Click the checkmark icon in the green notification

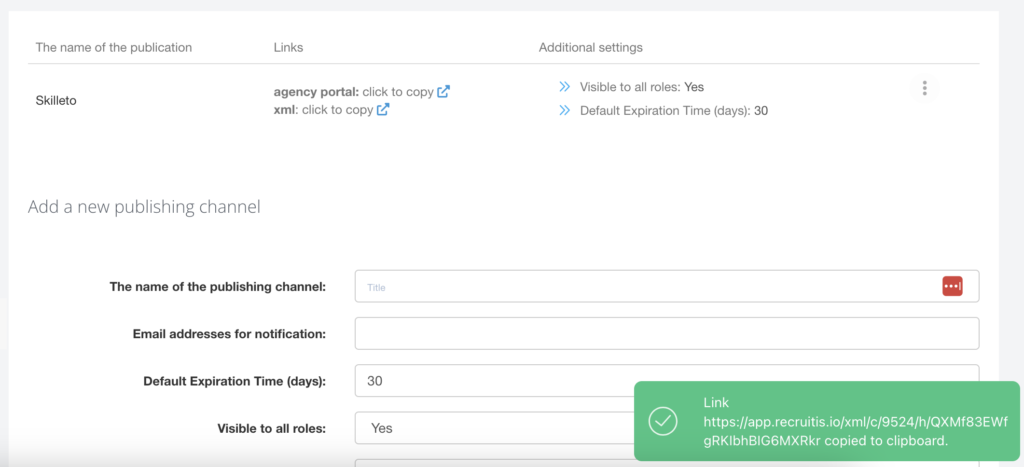click(x=663, y=421)
